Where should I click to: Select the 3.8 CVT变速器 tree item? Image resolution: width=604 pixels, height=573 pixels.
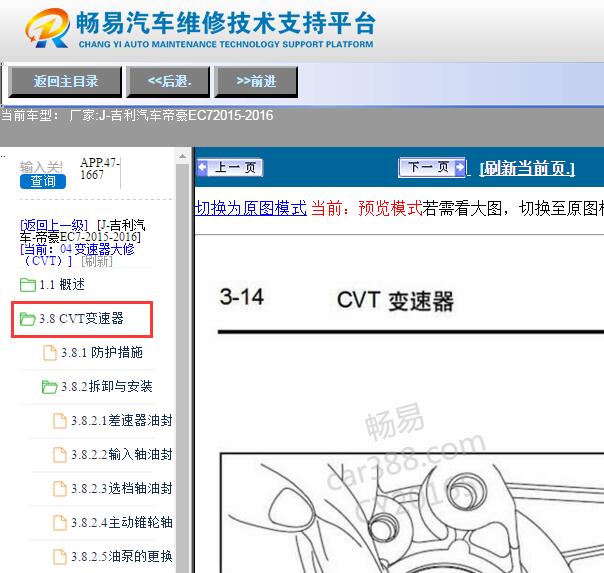pyautogui.click(x=81, y=318)
